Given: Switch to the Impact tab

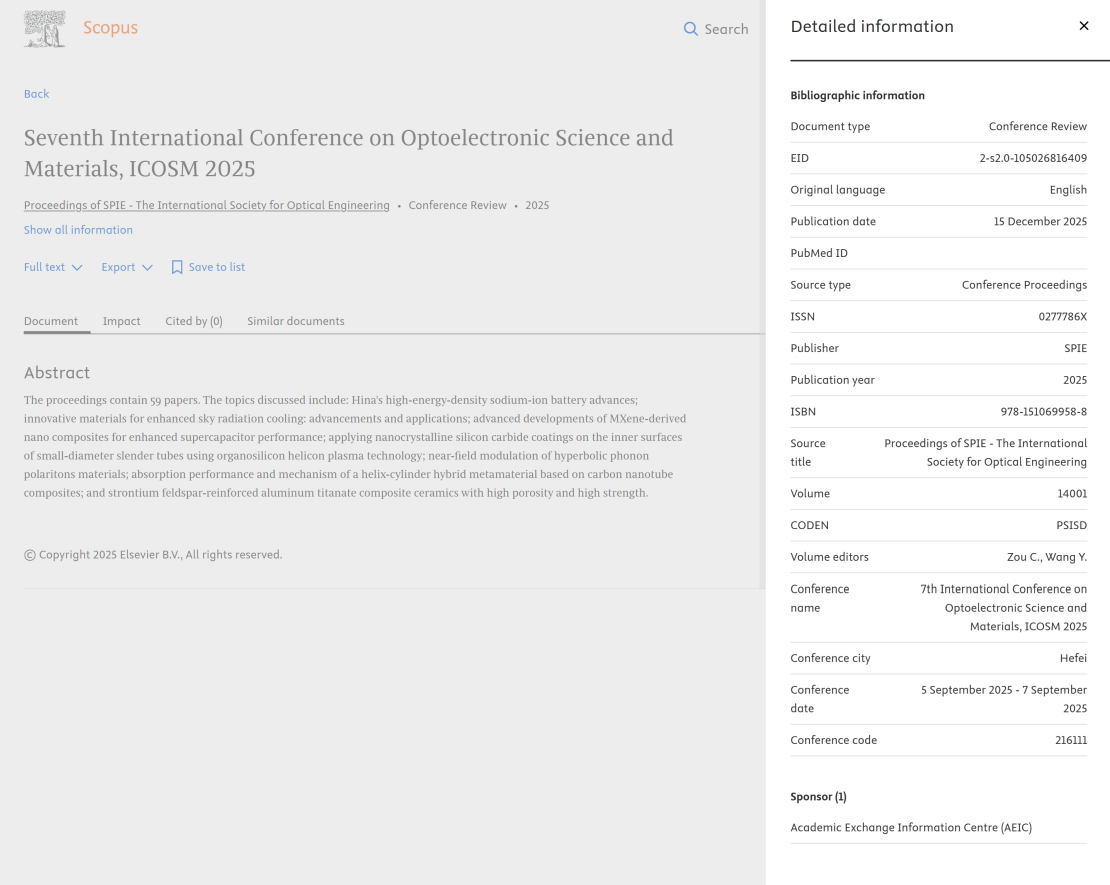Looking at the screenshot, I should click(x=121, y=321).
